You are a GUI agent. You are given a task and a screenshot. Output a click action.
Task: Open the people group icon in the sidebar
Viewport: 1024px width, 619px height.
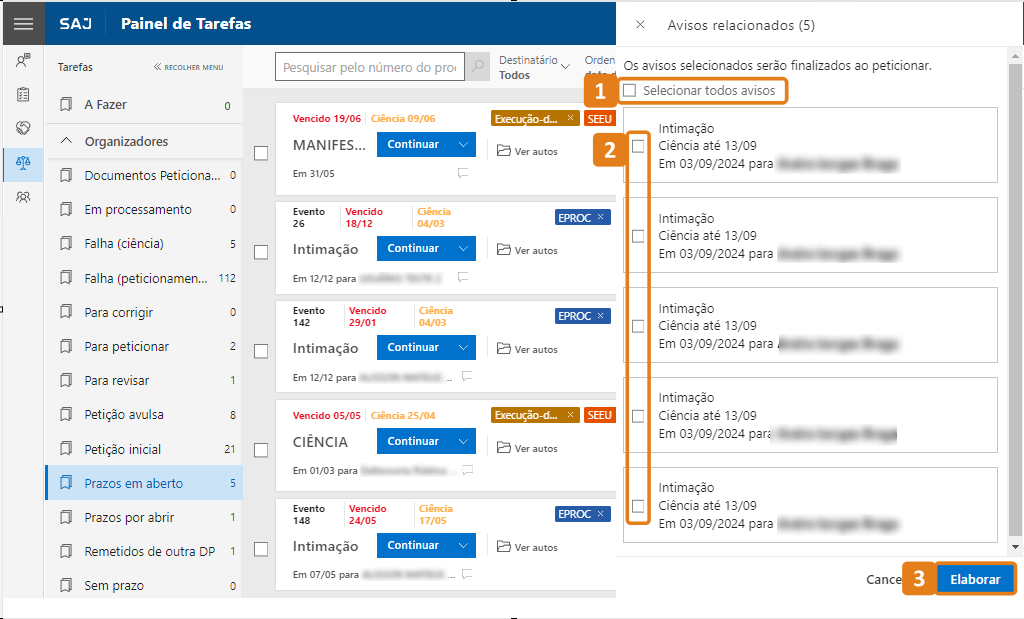click(x=24, y=197)
